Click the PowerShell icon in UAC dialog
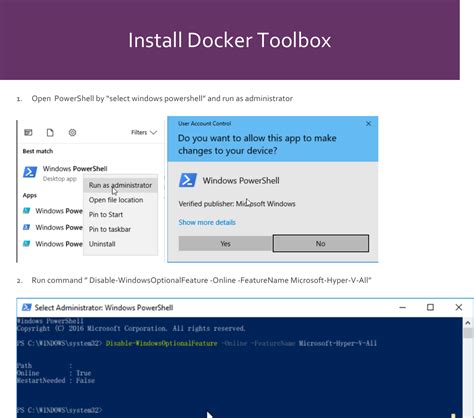The height and width of the screenshot is (418, 474). [188, 180]
